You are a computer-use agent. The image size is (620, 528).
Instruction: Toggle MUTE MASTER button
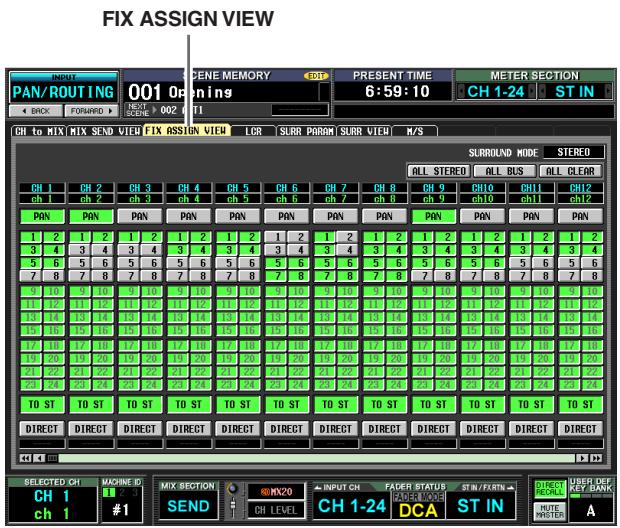(x=549, y=511)
